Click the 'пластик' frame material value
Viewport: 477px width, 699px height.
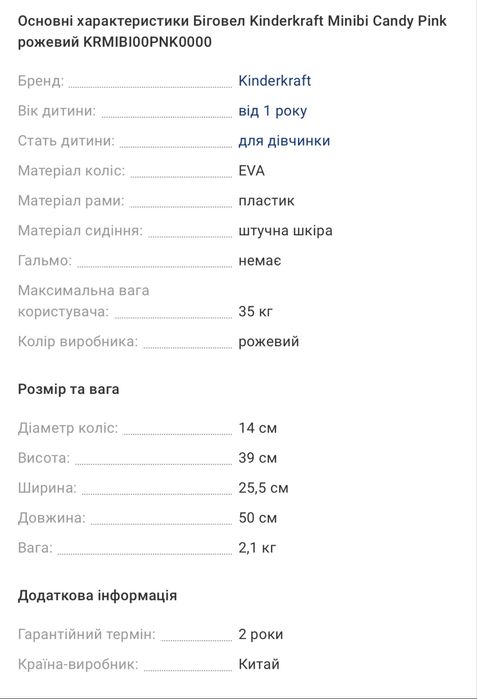coord(266,201)
